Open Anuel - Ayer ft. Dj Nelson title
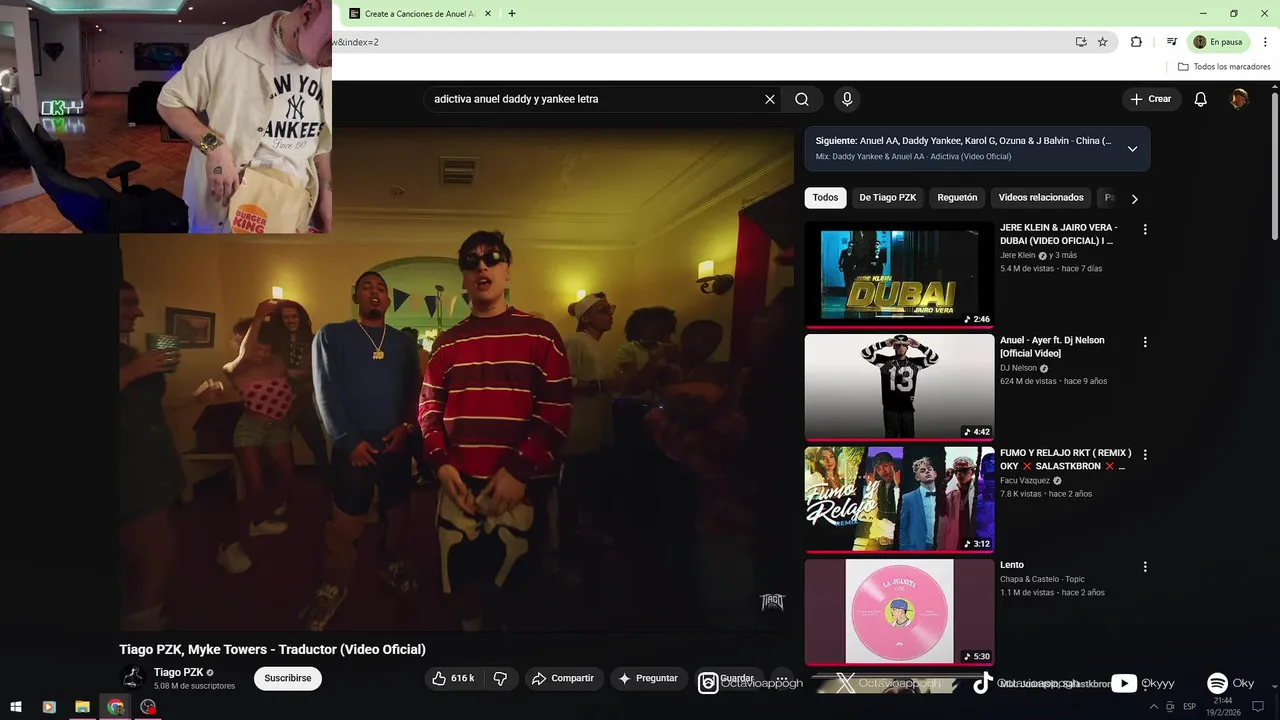Viewport: 1280px width, 720px height. (1053, 347)
